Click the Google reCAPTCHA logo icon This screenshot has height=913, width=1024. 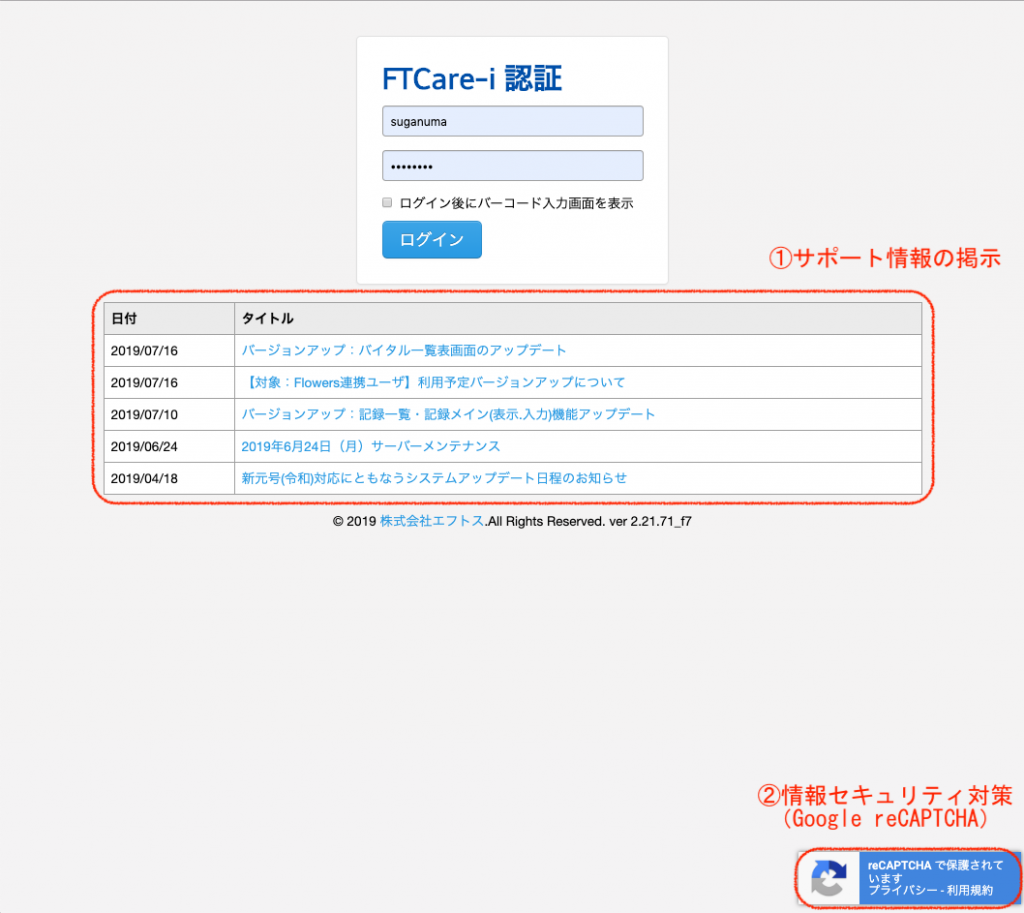(828, 877)
